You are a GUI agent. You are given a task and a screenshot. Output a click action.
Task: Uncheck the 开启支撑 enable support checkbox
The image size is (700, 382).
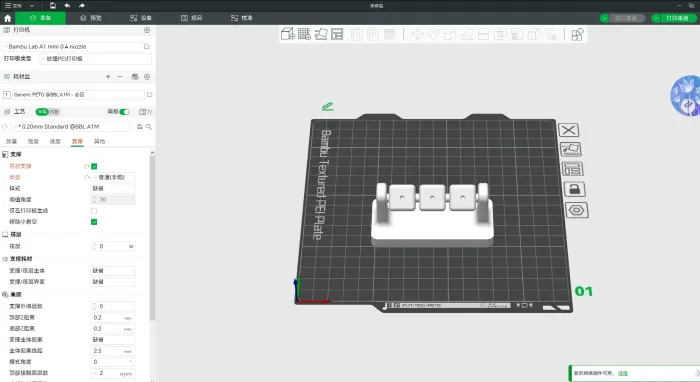pyautogui.click(x=94, y=166)
